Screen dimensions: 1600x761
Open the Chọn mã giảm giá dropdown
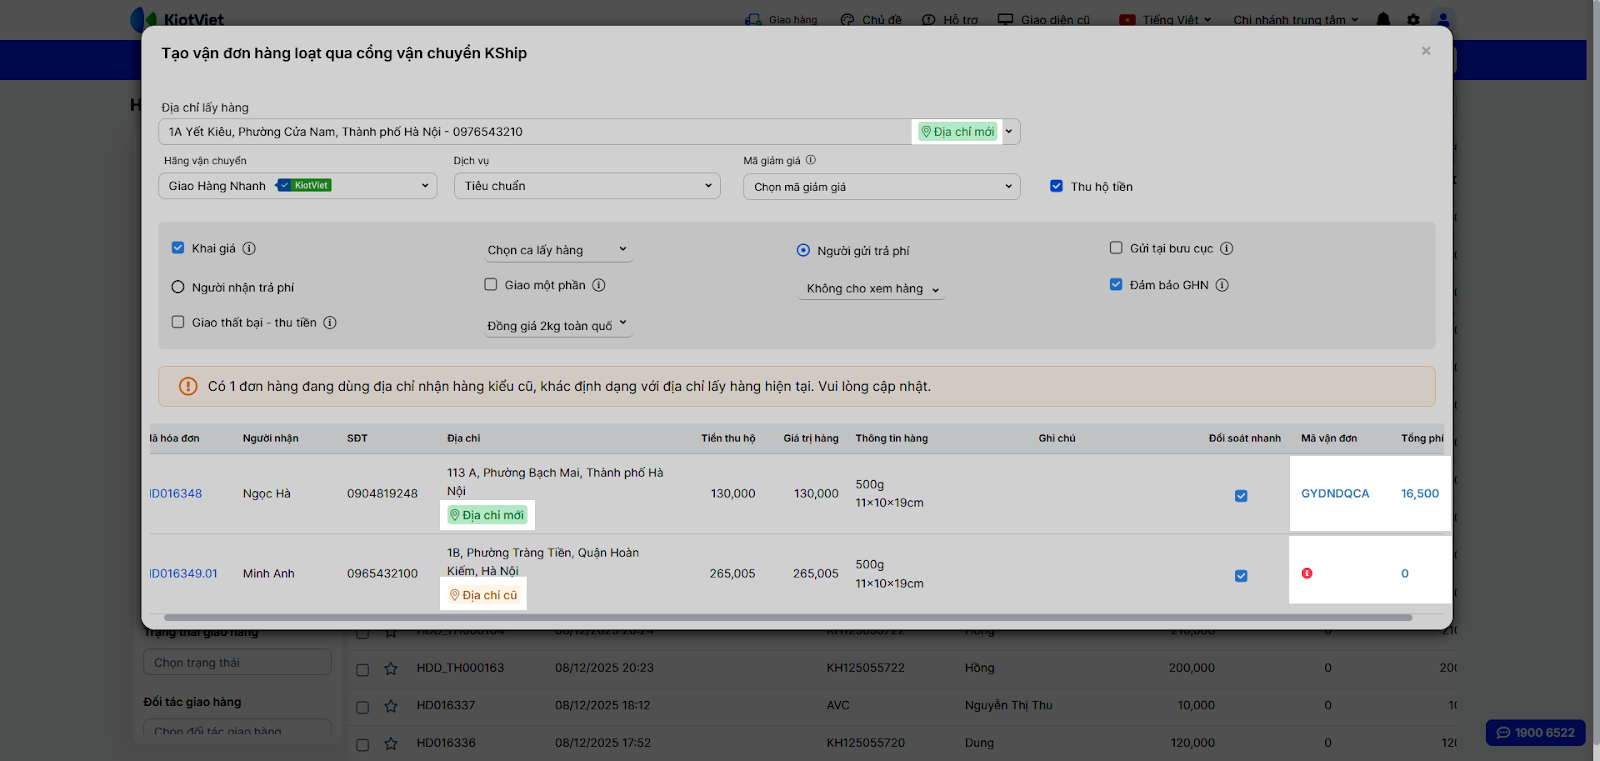point(881,187)
